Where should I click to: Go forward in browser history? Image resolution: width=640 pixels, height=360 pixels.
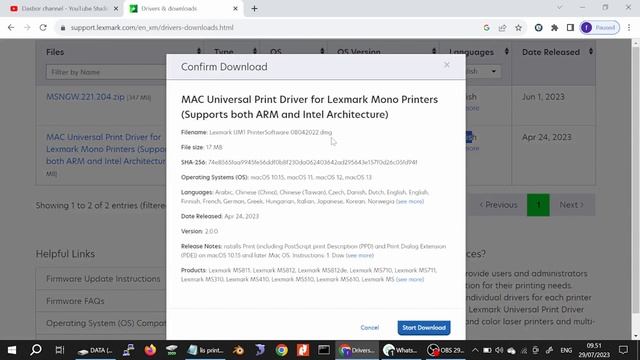click(x=27, y=28)
